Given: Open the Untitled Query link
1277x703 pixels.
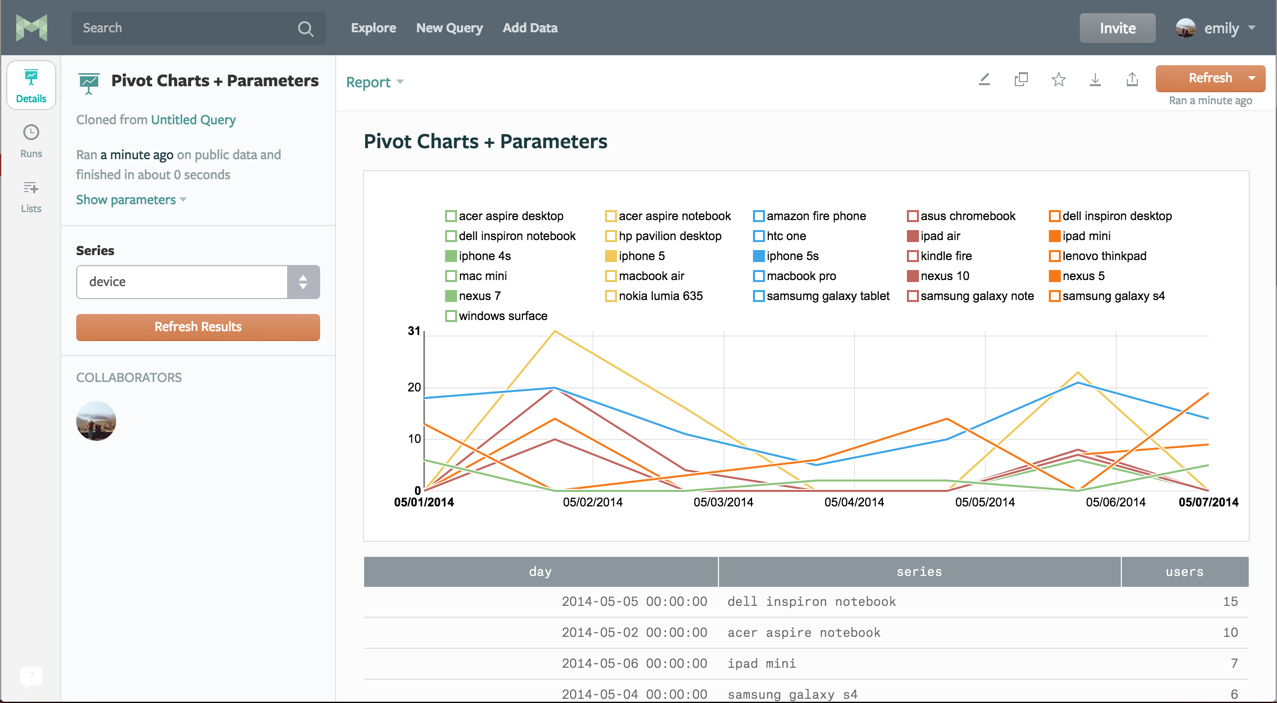Looking at the screenshot, I should coord(193,120).
